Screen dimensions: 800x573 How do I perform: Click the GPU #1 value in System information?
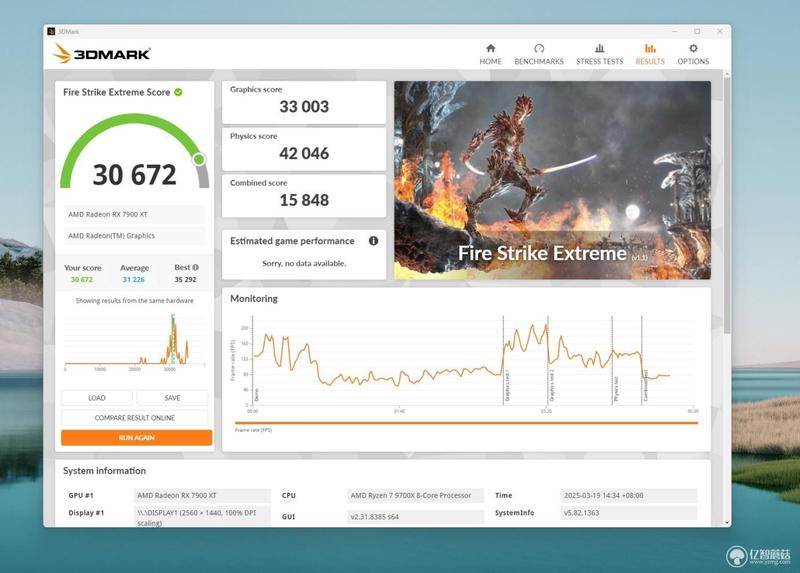(x=202, y=495)
